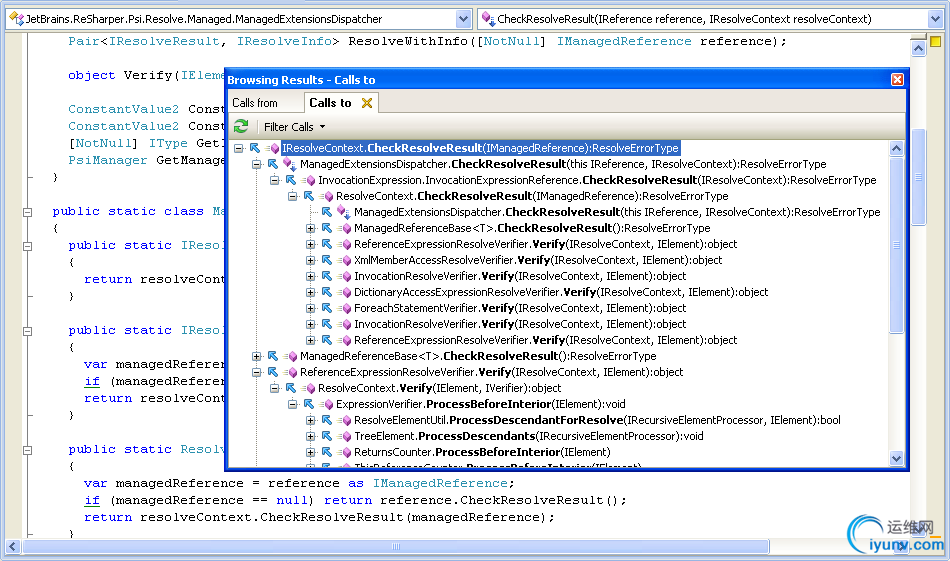Click the yellow ReSharper marker bar indicator
950x561 pixels.
935,42
